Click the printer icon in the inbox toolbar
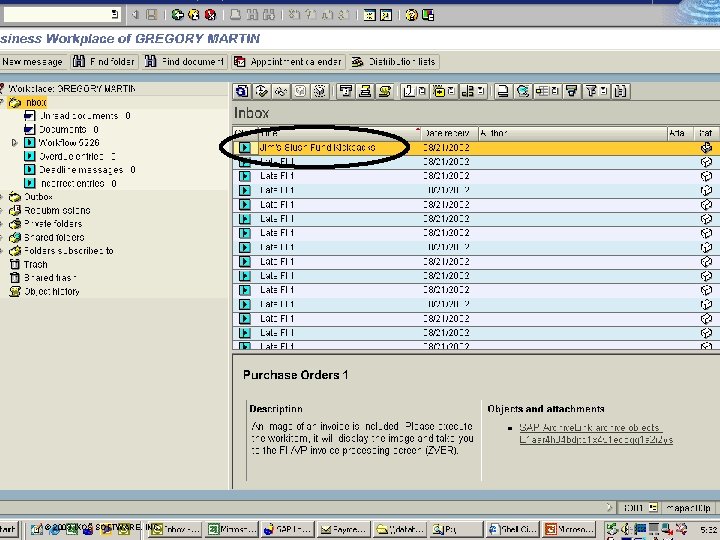 (503, 91)
